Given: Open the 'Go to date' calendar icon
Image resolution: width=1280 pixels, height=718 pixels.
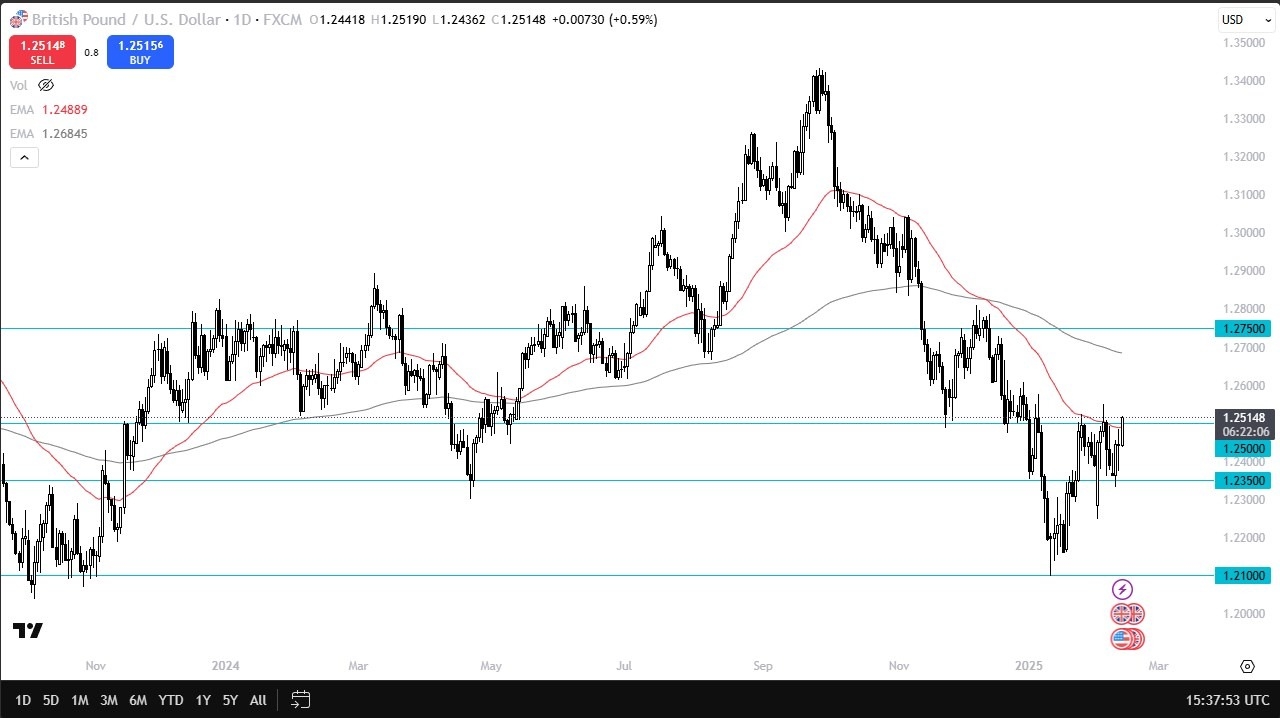Looking at the screenshot, I should point(300,700).
